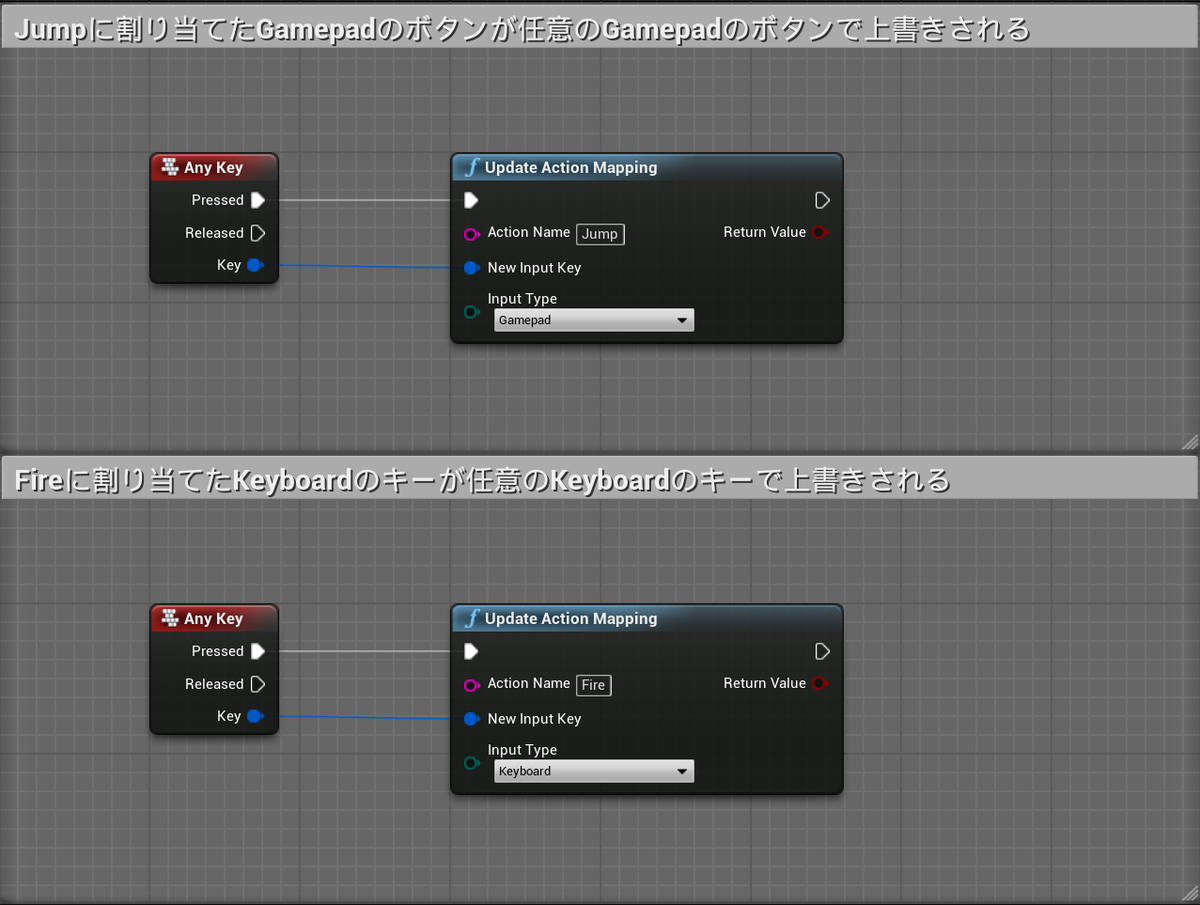
Task: Click the Input Type pin beside the Keyboard dropdown
Action: coord(471,763)
